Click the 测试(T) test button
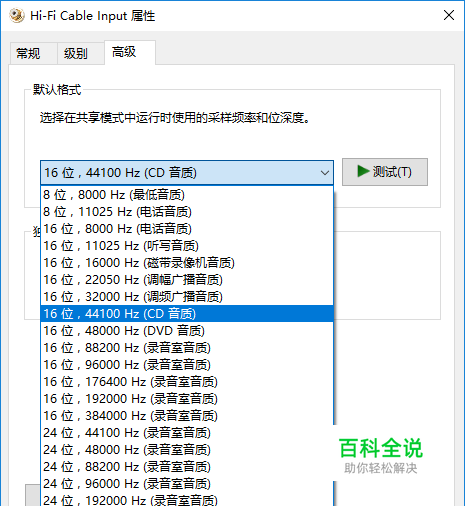The width and height of the screenshot is (465, 506). [x=385, y=172]
